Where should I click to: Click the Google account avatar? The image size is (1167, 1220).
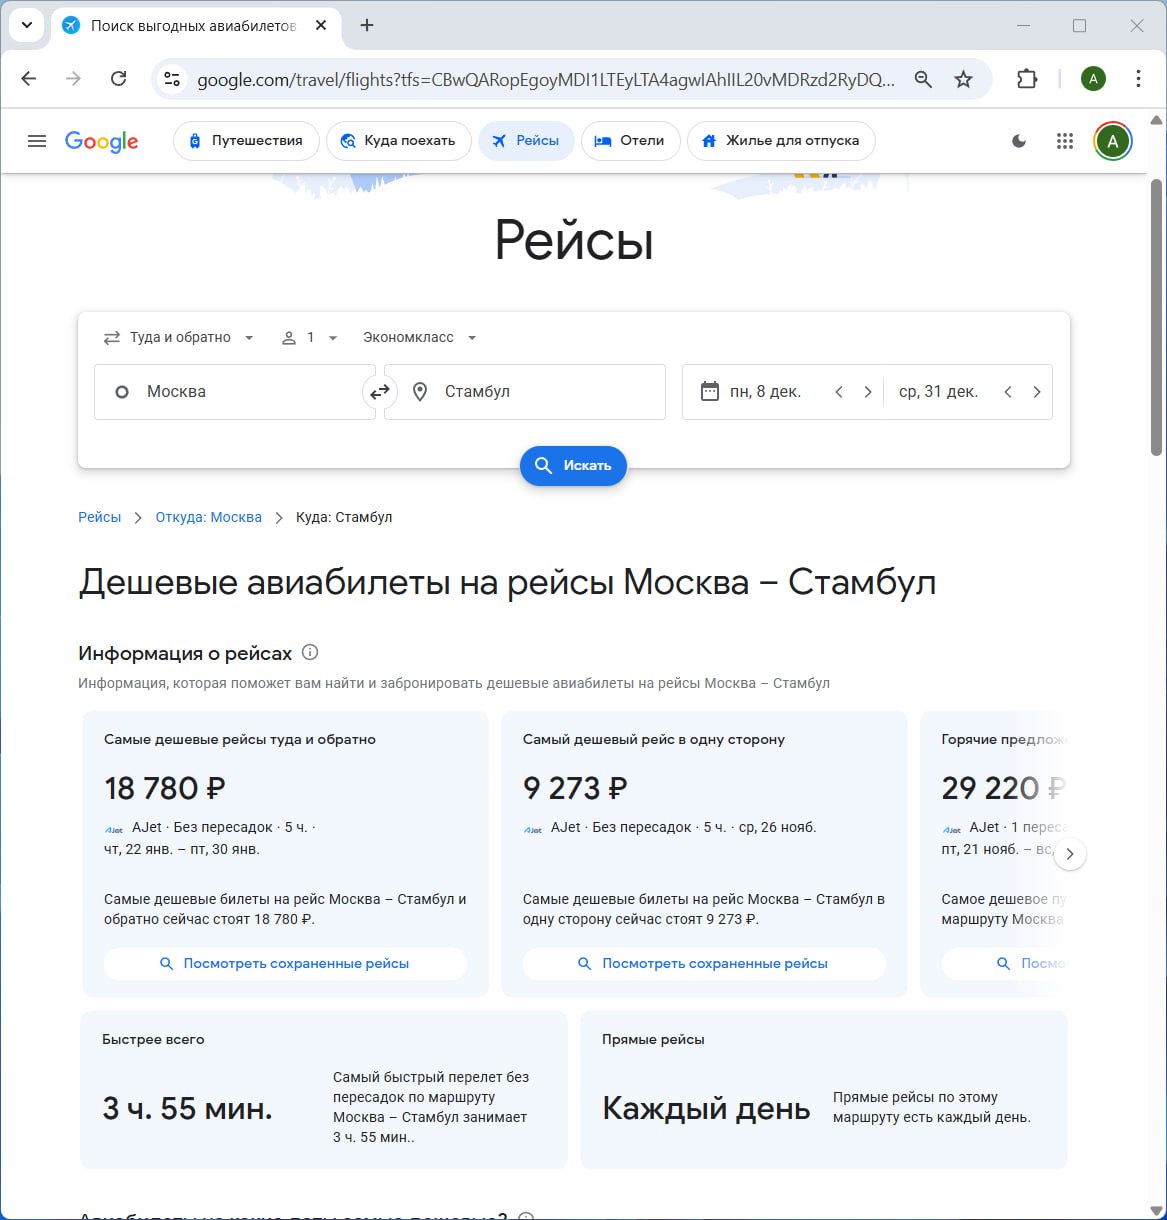1112,141
